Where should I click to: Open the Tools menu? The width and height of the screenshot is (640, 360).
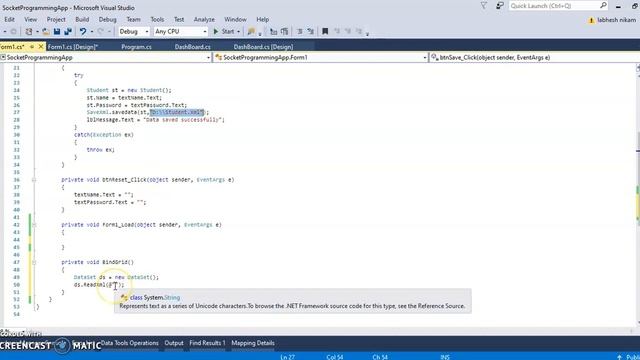pos(157,19)
